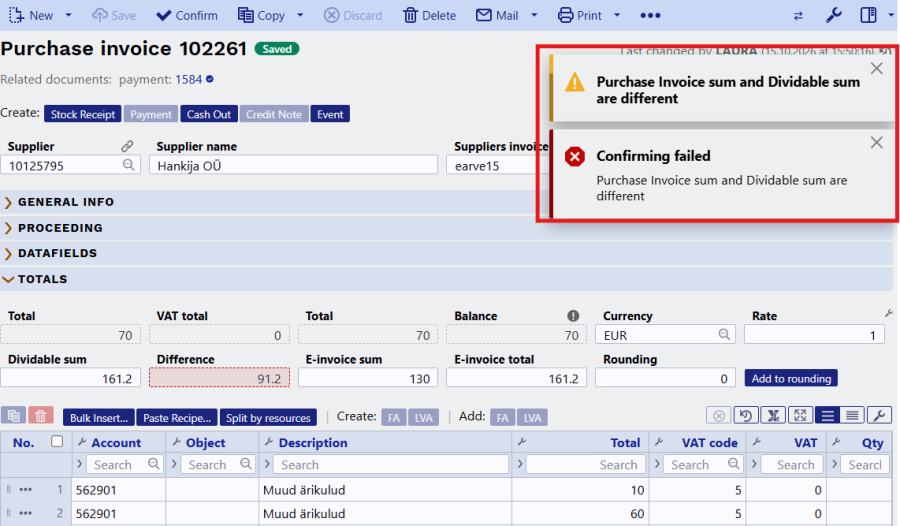Close the warning notification
This screenshot has height=526, width=900.
876,68
